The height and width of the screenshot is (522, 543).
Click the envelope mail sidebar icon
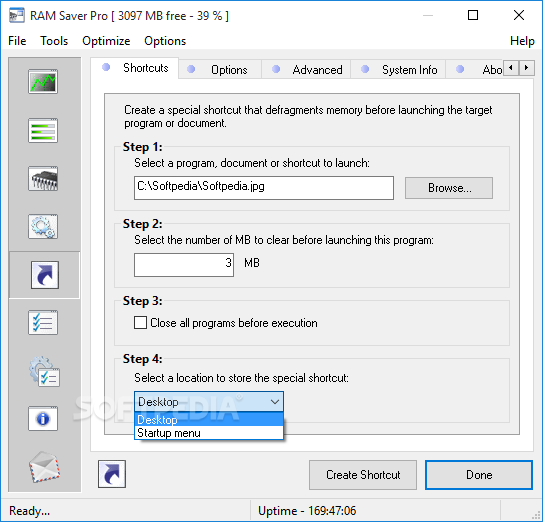coord(44,467)
